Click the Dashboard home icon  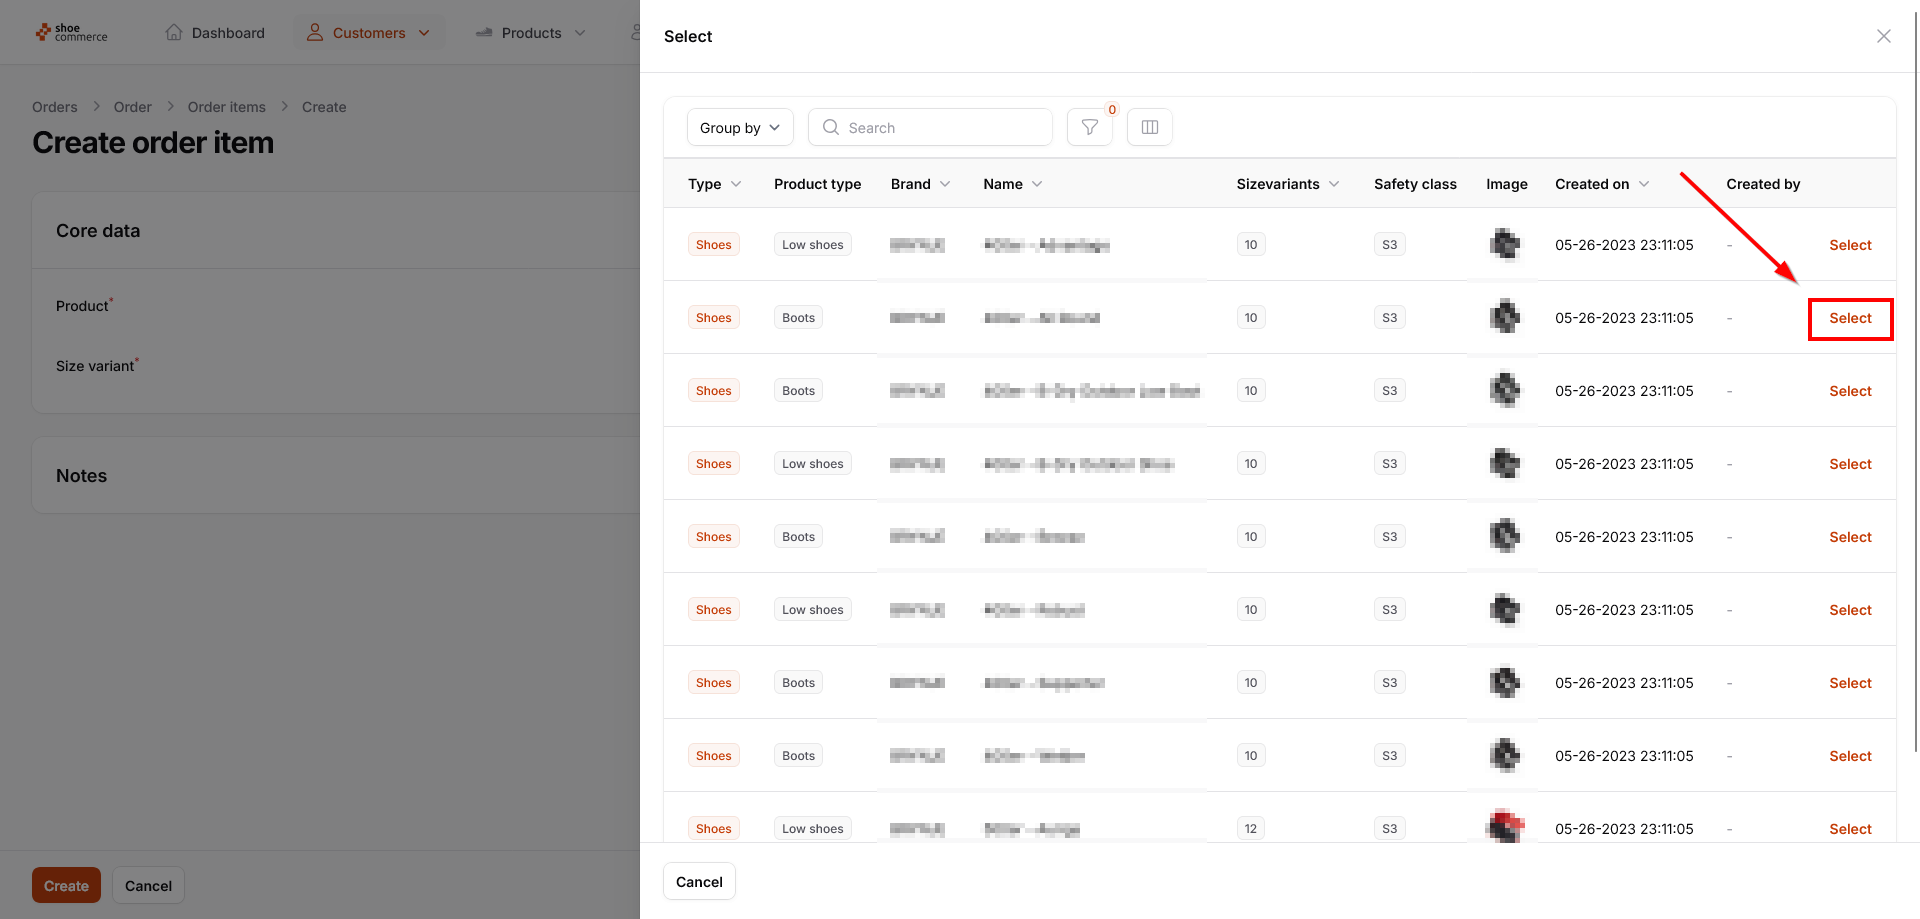coord(174,33)
